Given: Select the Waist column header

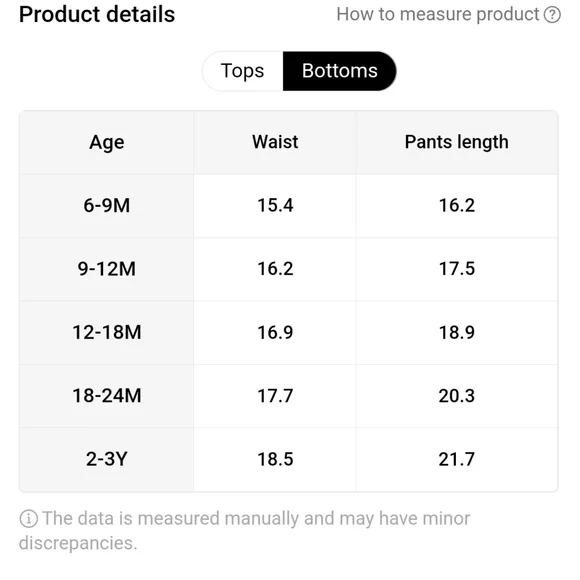Looking at the screenshot, I should pos(275,143).
